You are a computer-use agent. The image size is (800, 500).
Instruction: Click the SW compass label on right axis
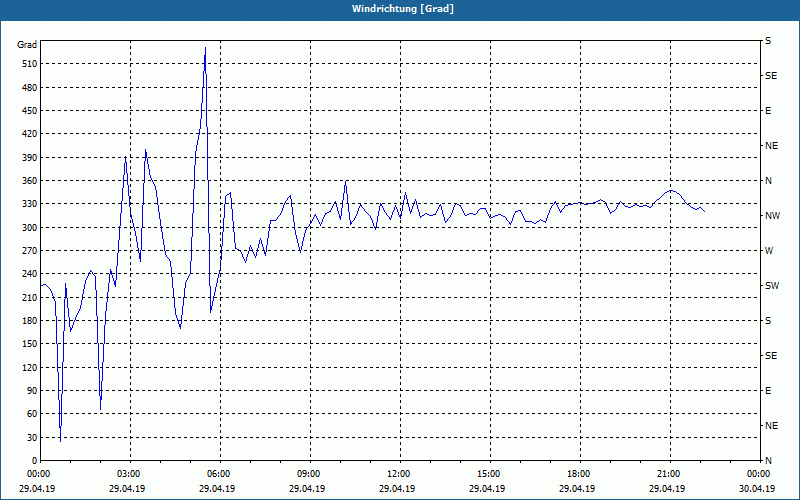pyautogui.click(x=772, y=286)
